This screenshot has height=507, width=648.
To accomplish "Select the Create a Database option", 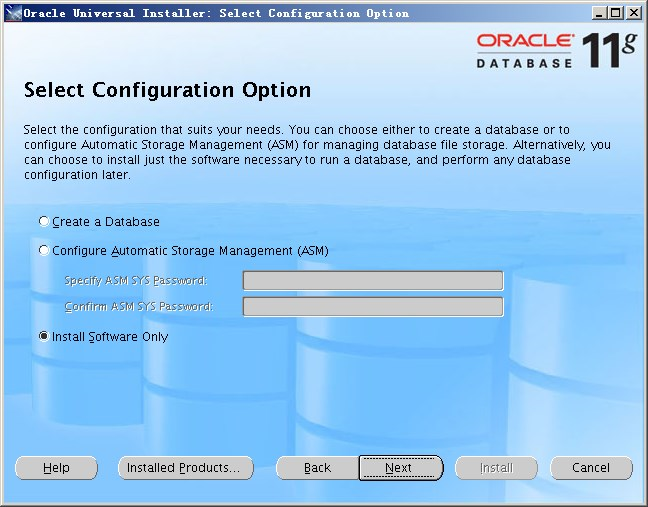I will (x=43, y=222).
